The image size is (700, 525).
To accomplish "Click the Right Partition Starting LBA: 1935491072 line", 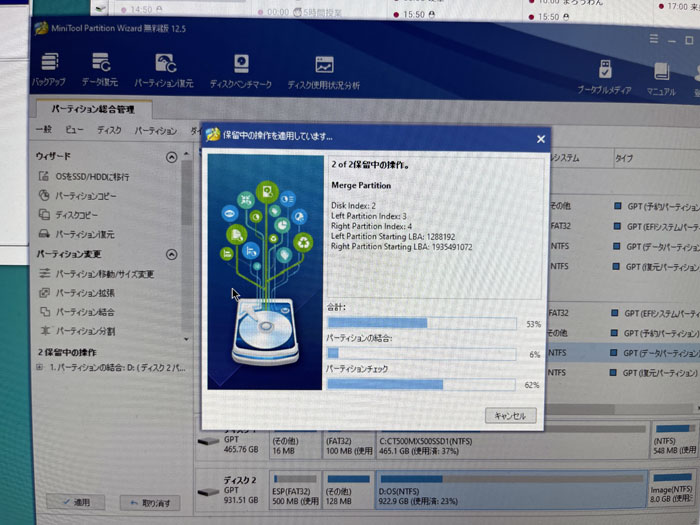I will point(401,247).
